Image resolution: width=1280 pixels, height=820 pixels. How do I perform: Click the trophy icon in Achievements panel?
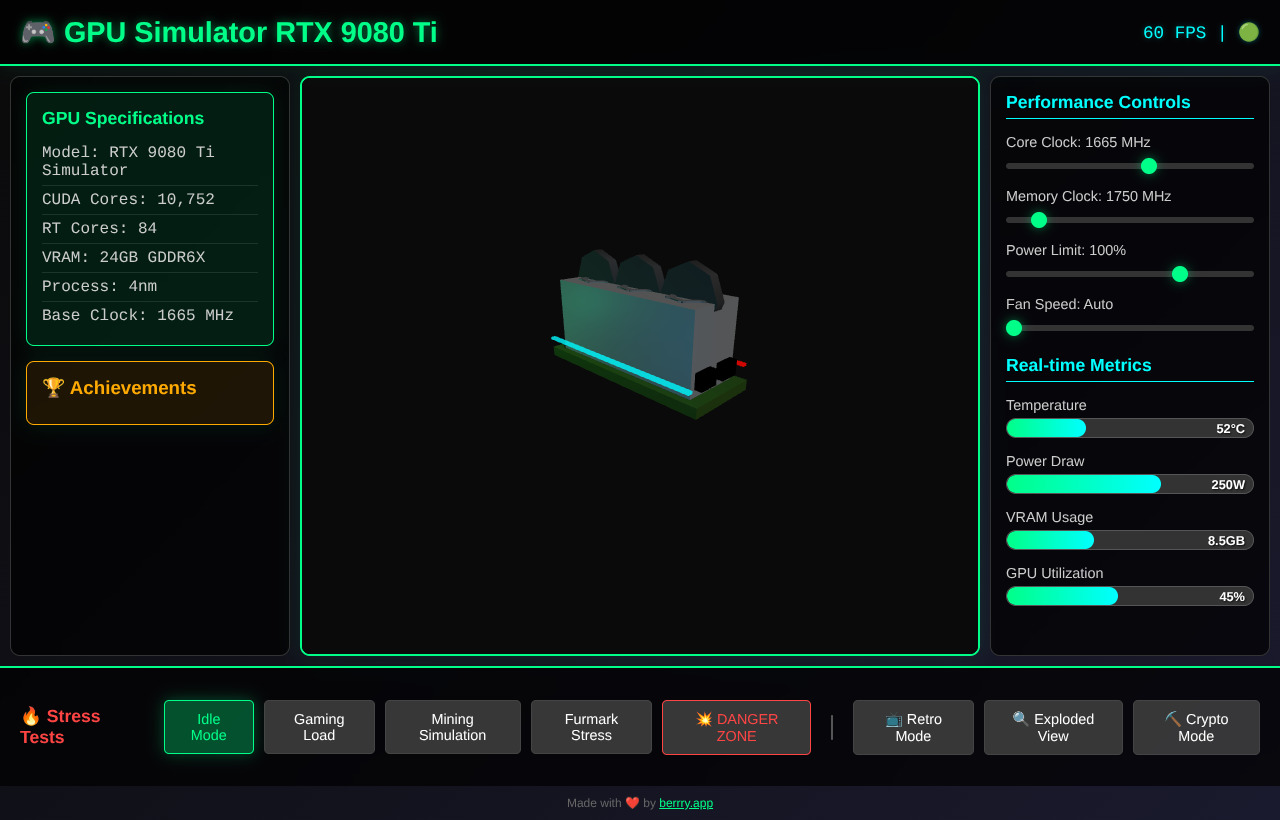point(53,388)
